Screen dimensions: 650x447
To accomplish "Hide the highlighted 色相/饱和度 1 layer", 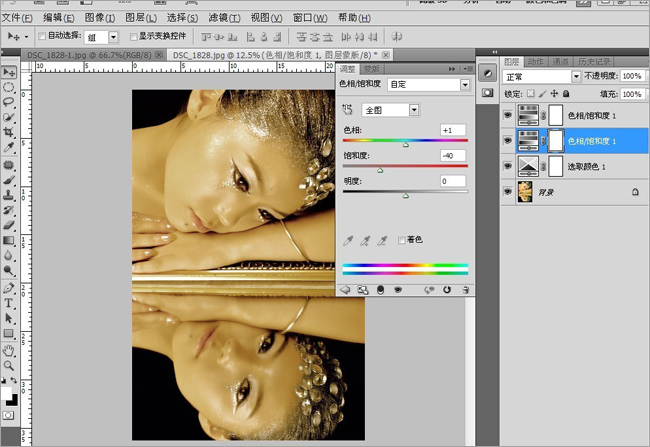I will 508,141.
